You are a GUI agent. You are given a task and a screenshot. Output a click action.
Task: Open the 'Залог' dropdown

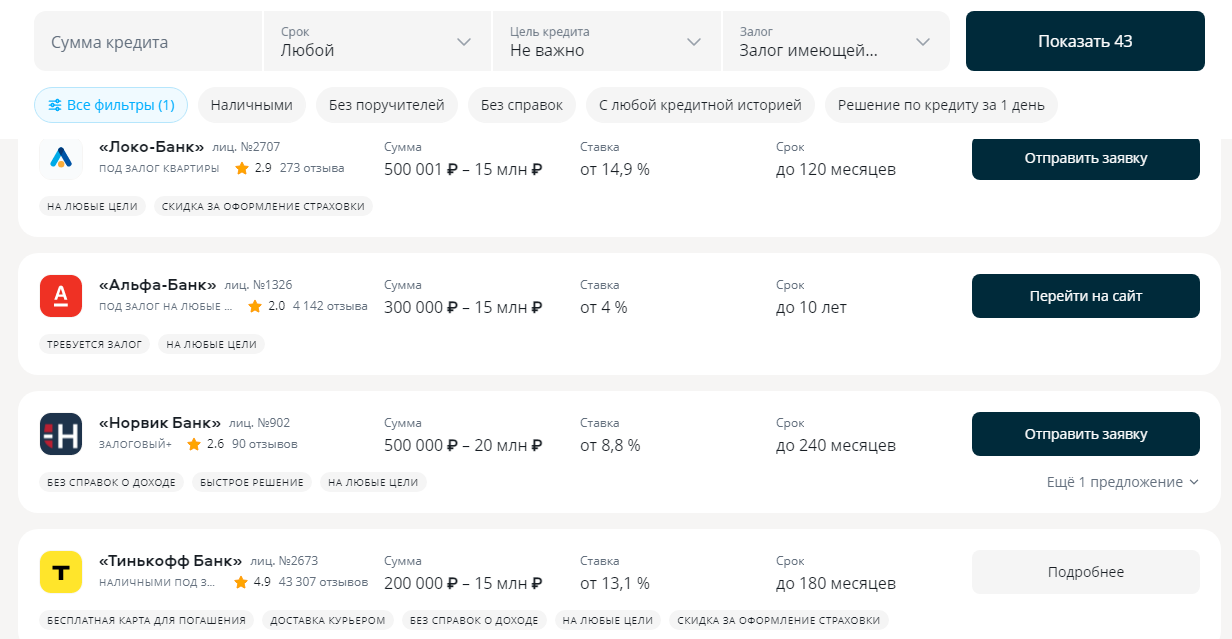point(836,41)
